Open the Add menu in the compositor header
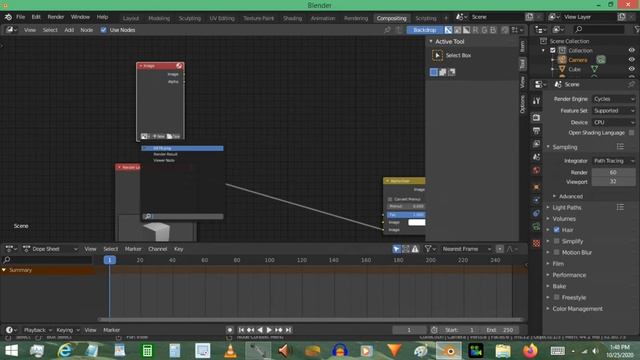The image size is (640, 360). pos(69,30)
